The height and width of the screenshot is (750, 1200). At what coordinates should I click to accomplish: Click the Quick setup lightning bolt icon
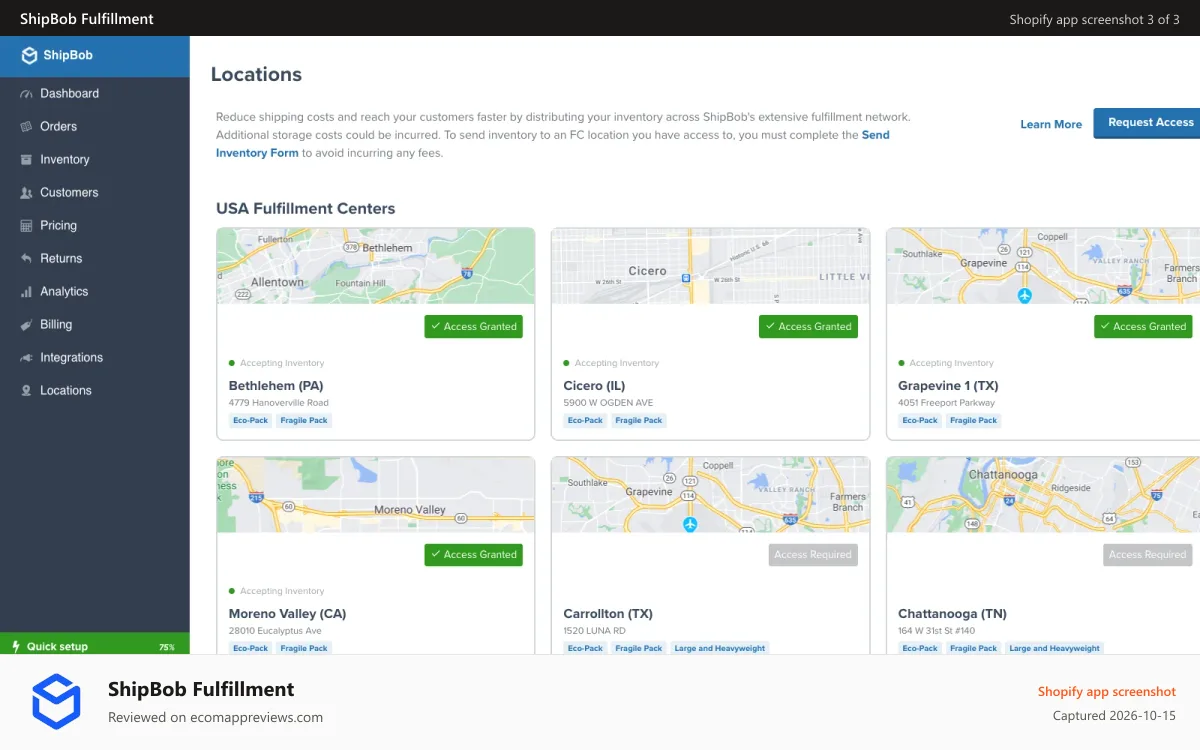point(15,646)
